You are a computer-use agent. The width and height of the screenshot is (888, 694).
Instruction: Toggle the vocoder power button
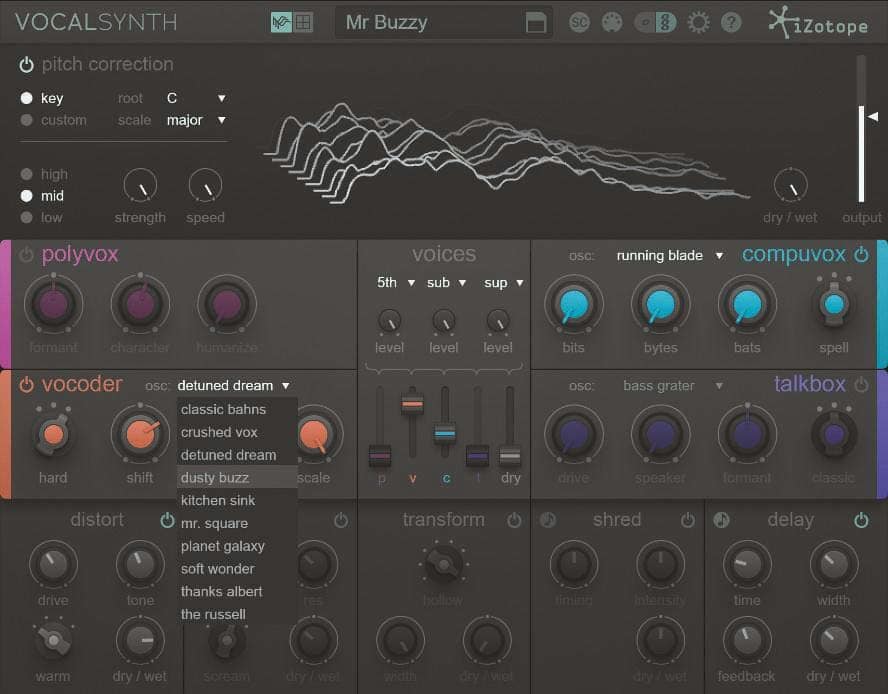tap(26, 385)
